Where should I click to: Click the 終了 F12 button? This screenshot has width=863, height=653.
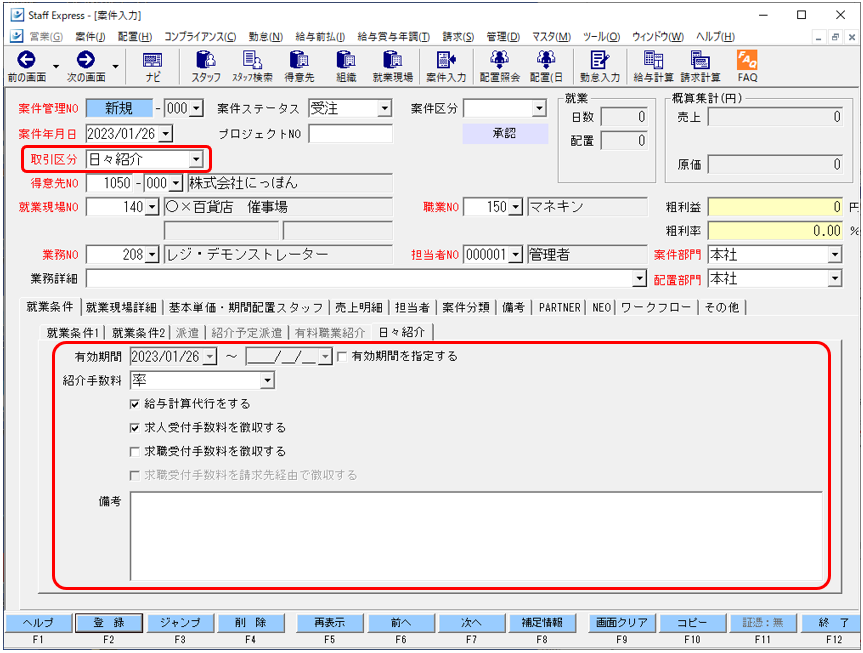click(x=833, y=623)
